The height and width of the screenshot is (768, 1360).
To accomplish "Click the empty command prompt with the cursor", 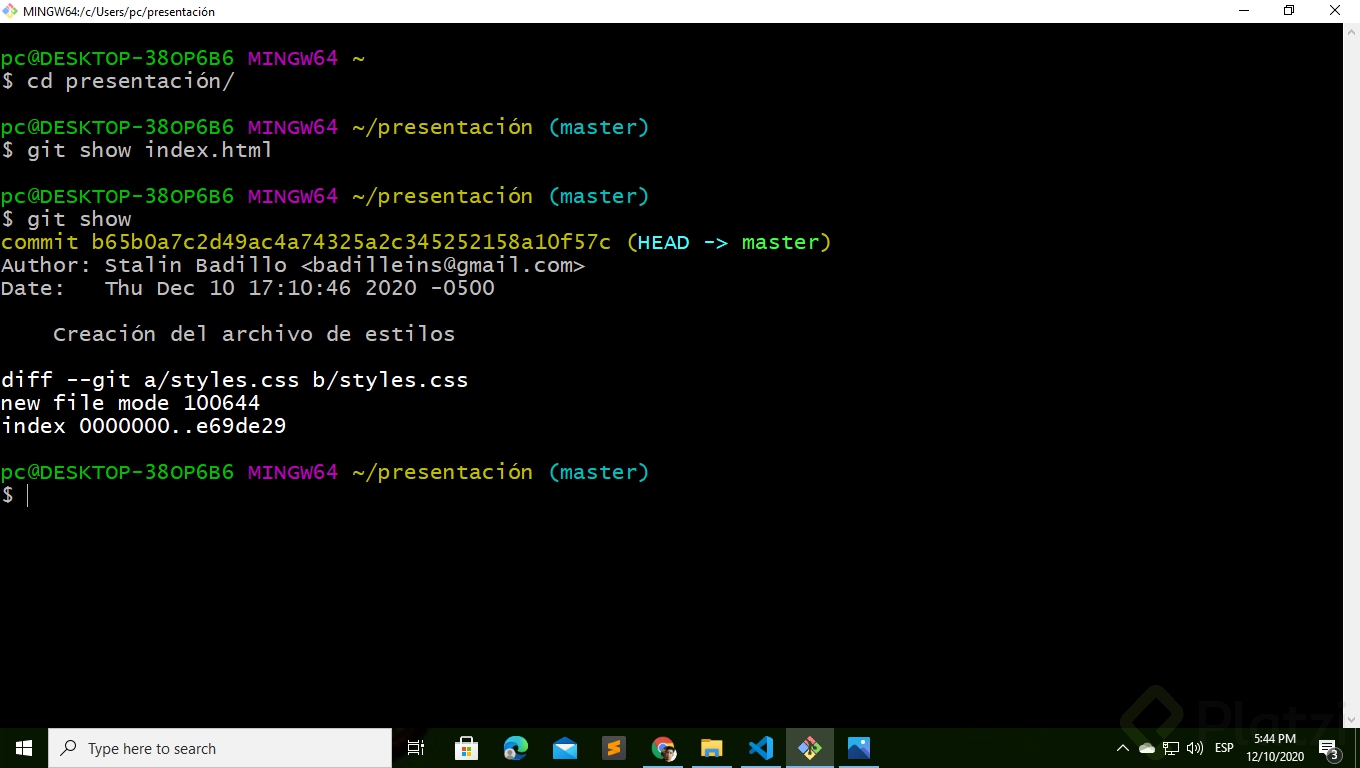I will (x=16, y=496).
